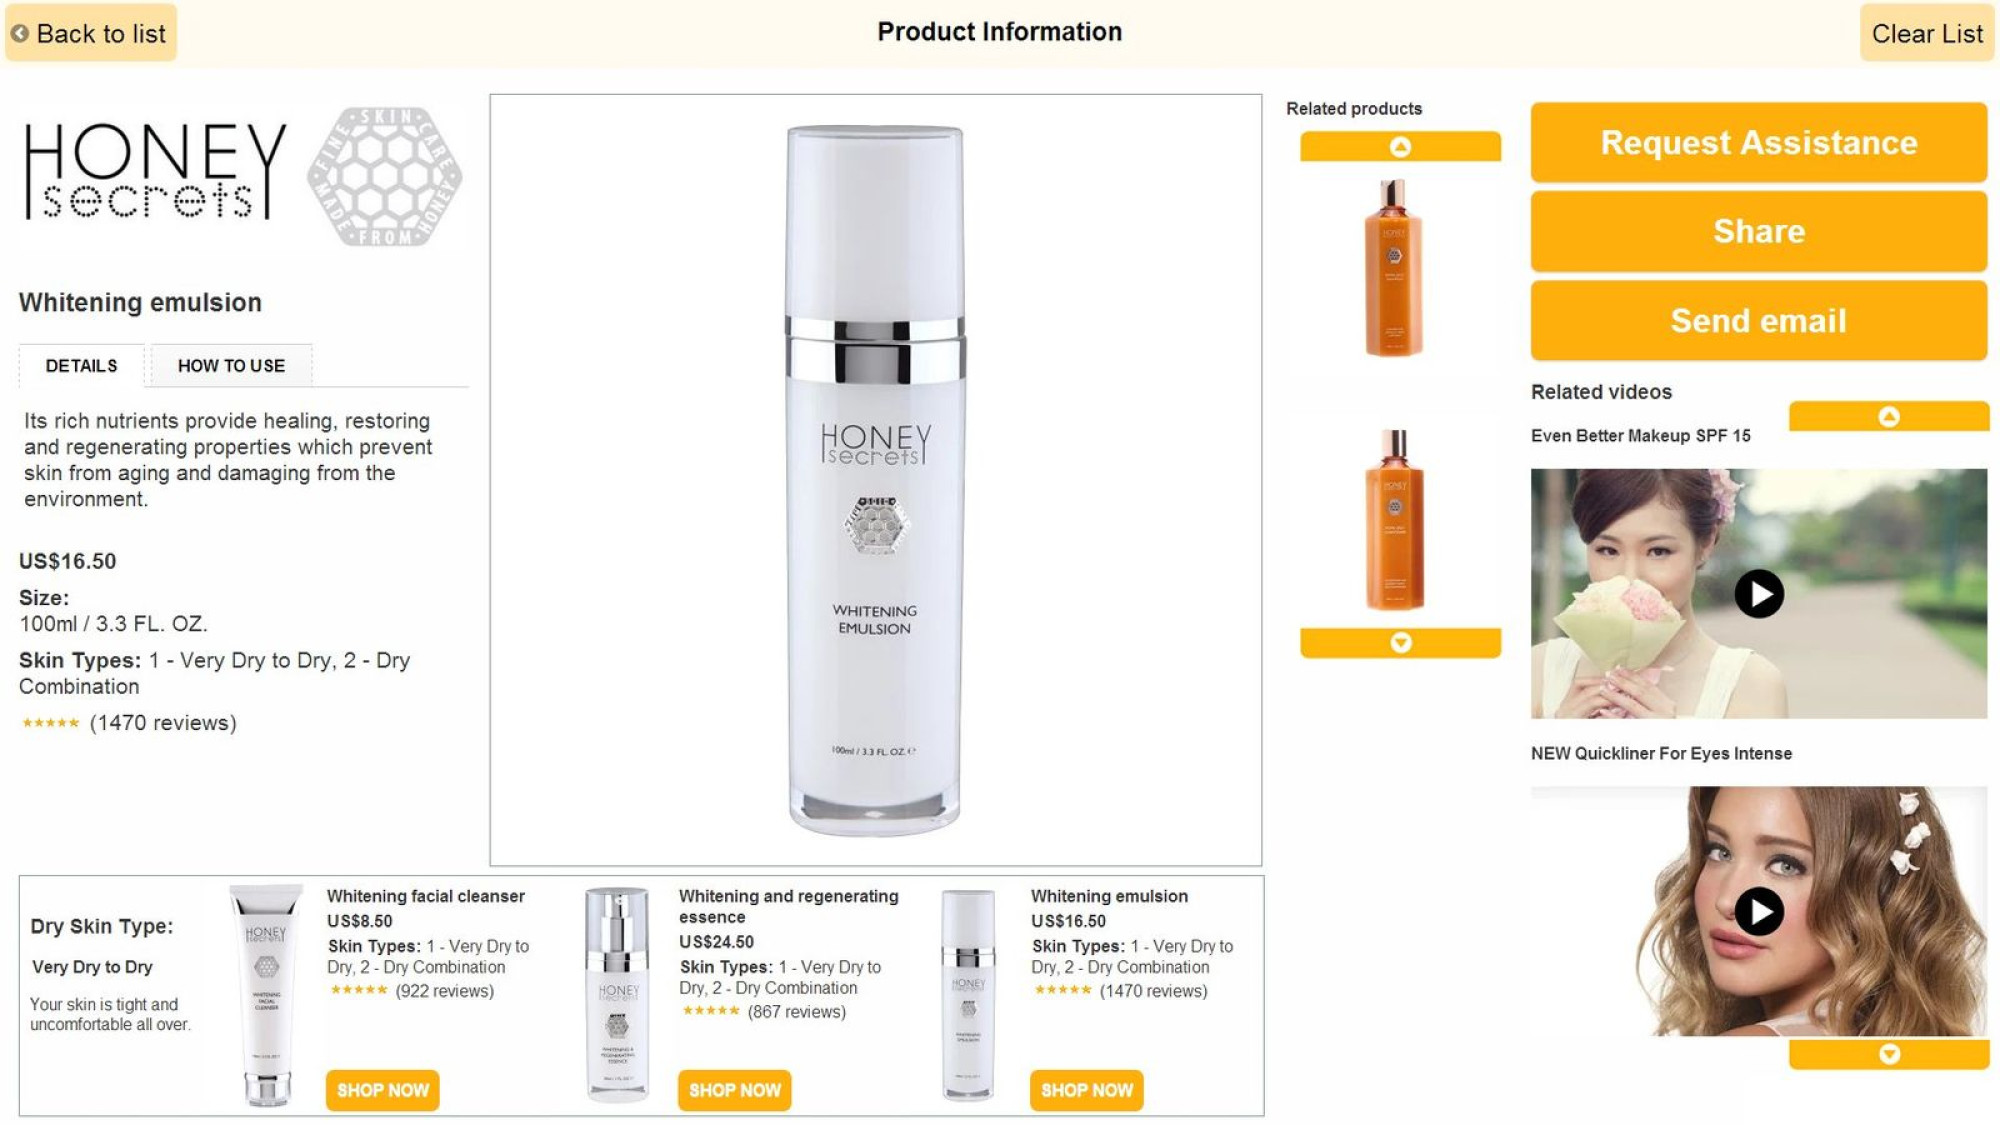Select the DETAILS tab

81,366
